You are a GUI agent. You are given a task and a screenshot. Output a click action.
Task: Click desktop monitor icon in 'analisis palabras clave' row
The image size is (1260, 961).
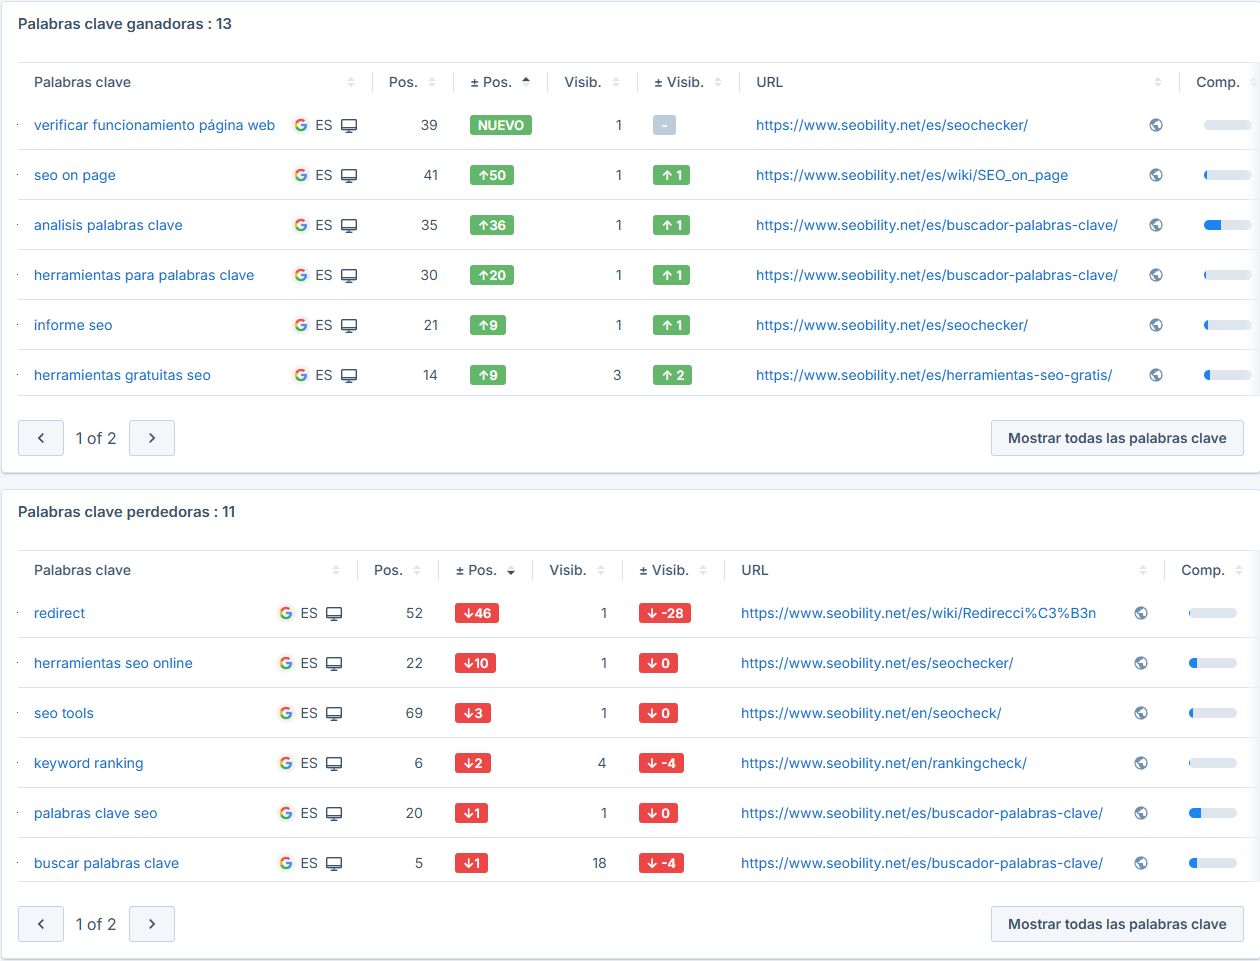(349, 226)
